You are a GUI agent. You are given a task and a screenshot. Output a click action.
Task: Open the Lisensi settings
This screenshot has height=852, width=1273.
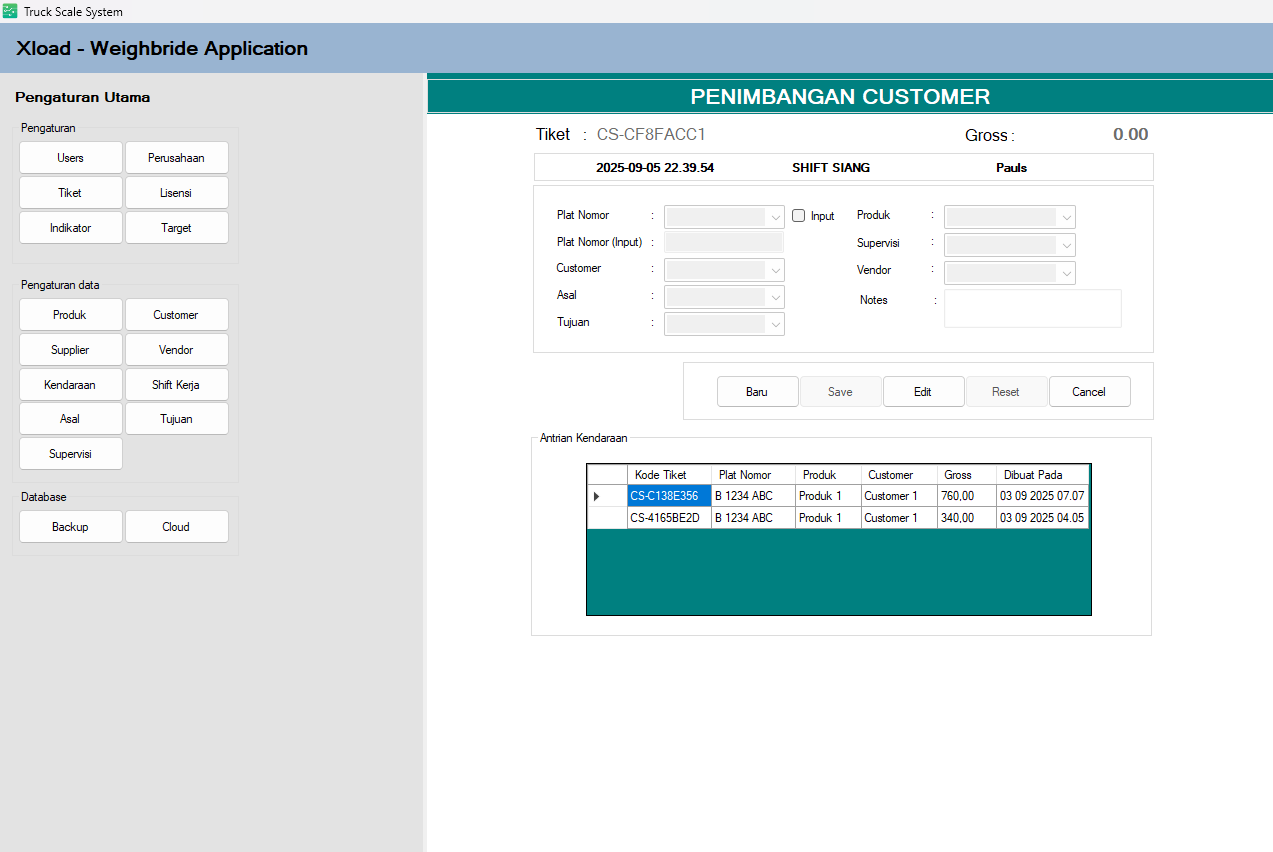coord(176,193)
